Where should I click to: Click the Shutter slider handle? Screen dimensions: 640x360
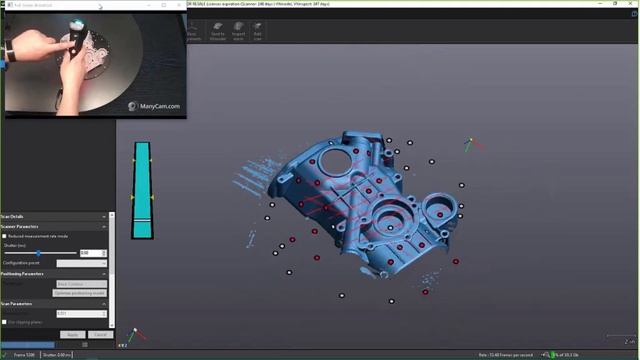pyautogui.click(x=38, y=253)
